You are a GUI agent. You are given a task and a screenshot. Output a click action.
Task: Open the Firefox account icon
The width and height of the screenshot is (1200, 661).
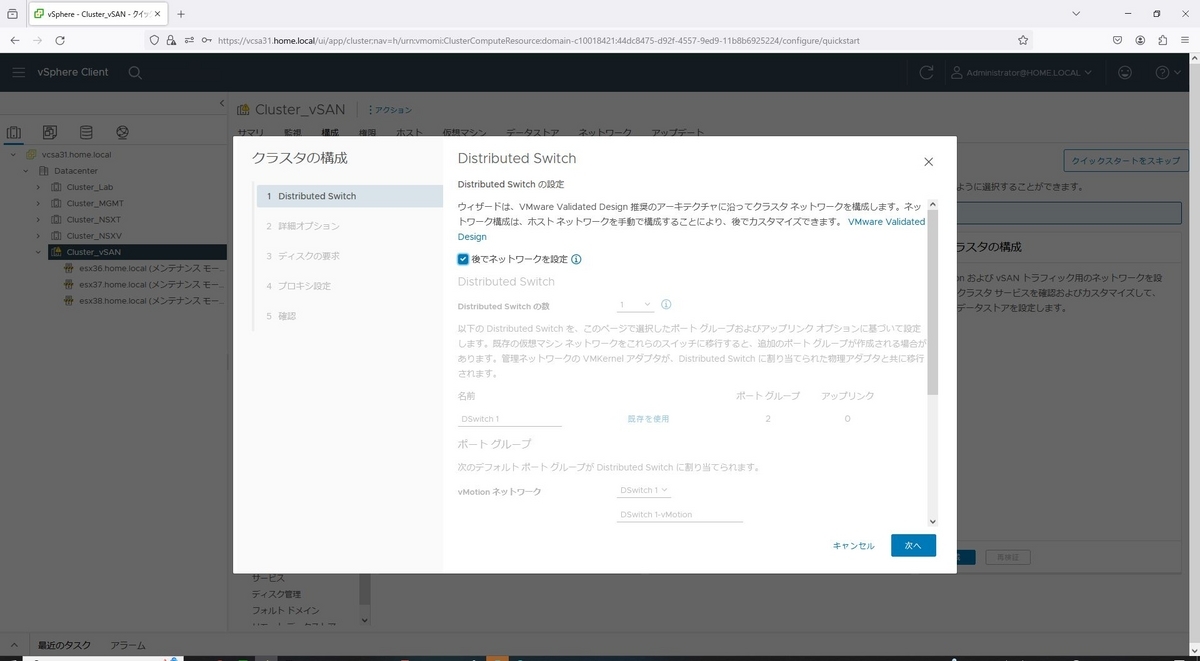pyautogui.click(x=1140, y=40)
